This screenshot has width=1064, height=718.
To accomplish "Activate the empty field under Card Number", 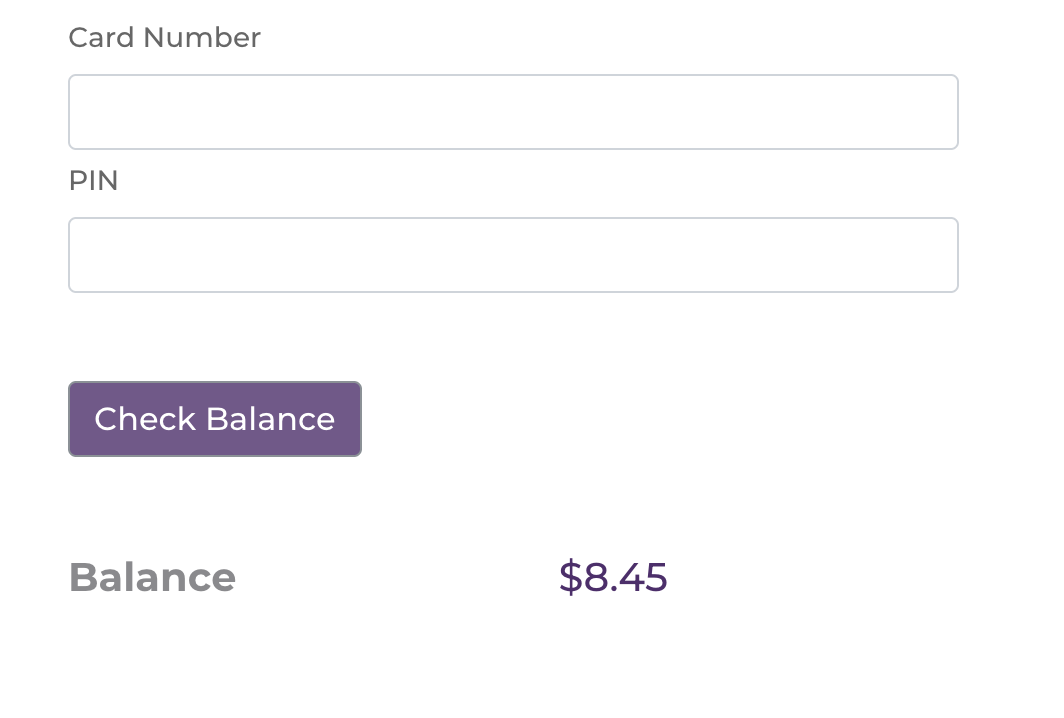I will click(513, 112).
